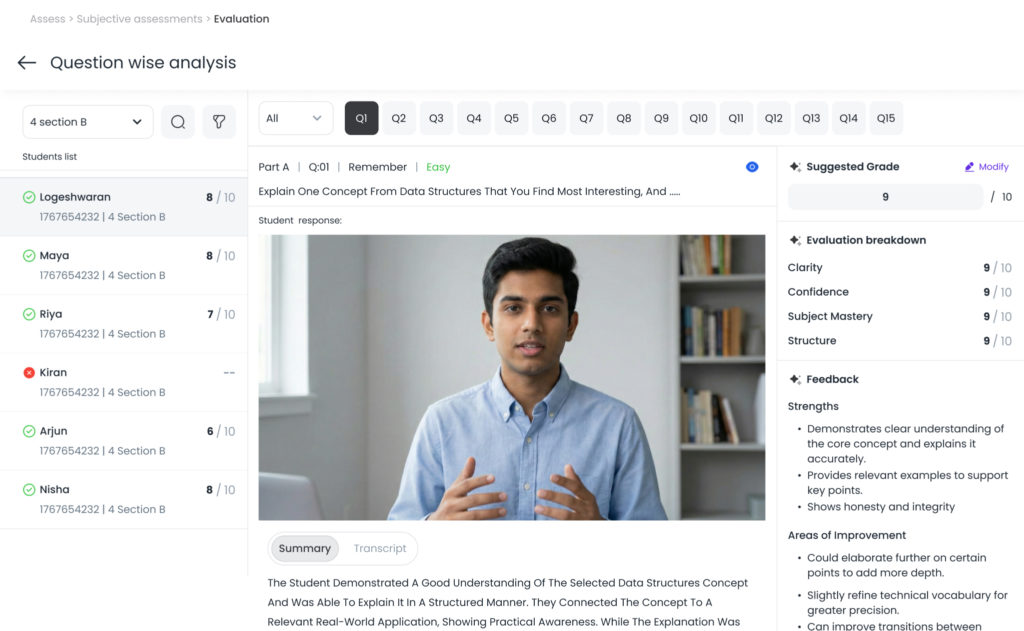Click the blue eye icon on question
Screen dimensions: 1024x631
pos(752,167)
